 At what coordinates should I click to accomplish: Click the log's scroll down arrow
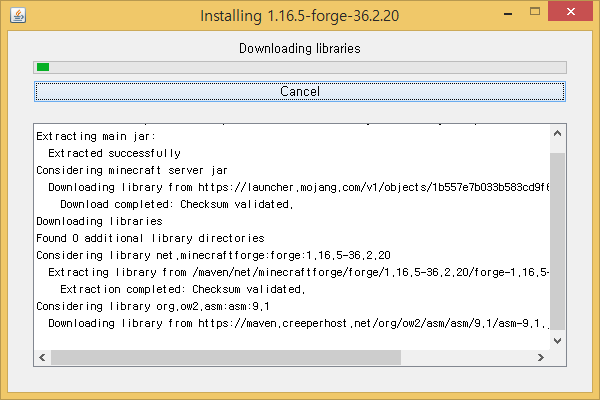click(558, 341)
